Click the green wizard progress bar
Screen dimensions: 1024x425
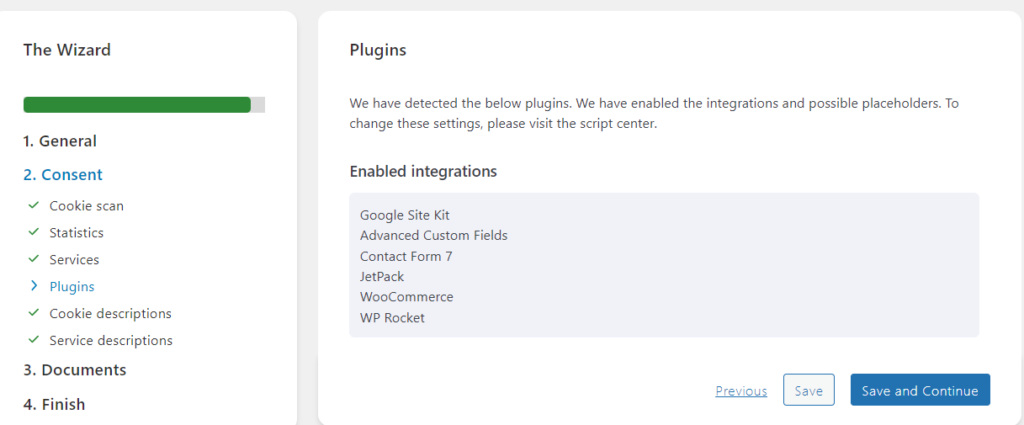137,105
